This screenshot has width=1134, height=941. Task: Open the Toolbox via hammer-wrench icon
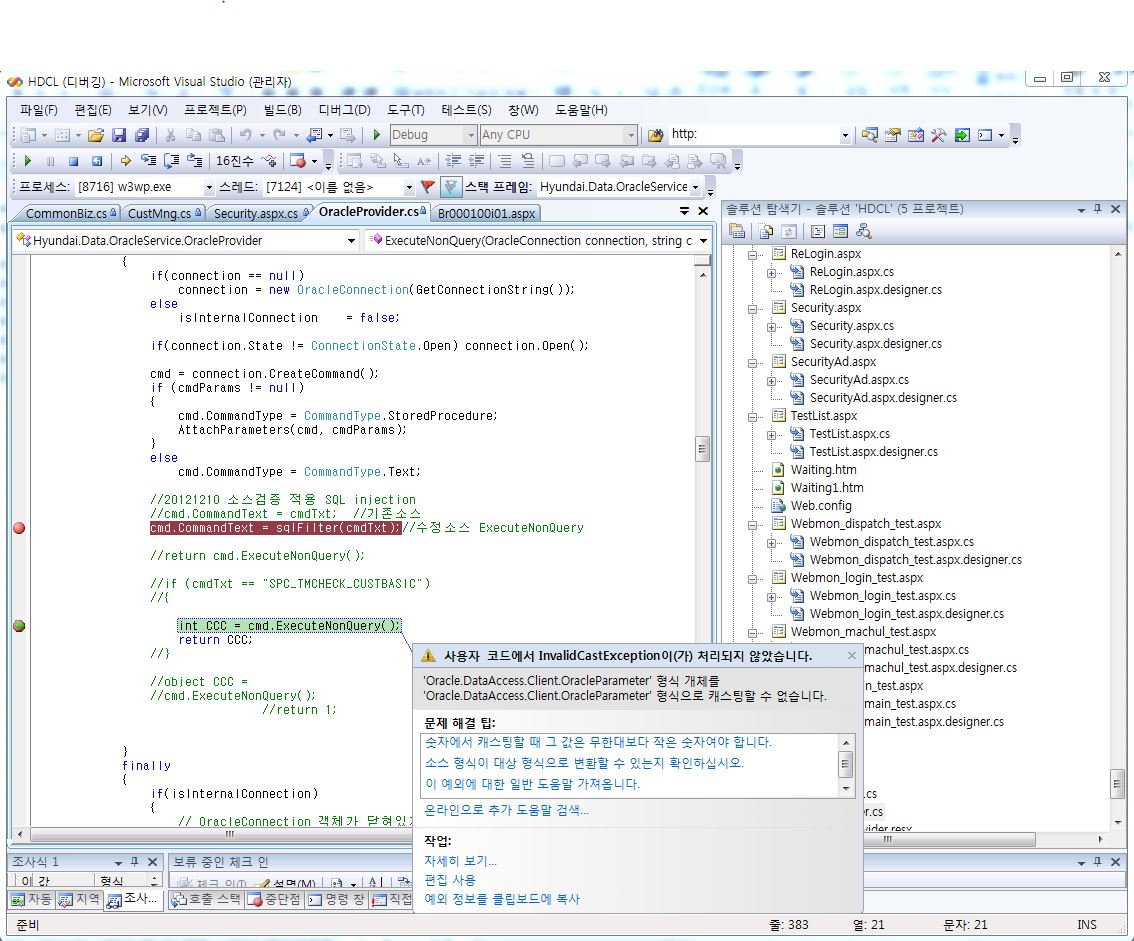coord(939,135)
